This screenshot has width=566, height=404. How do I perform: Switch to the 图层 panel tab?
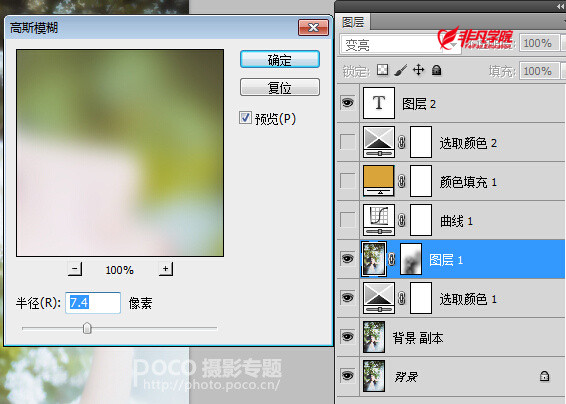pos(353,22)
